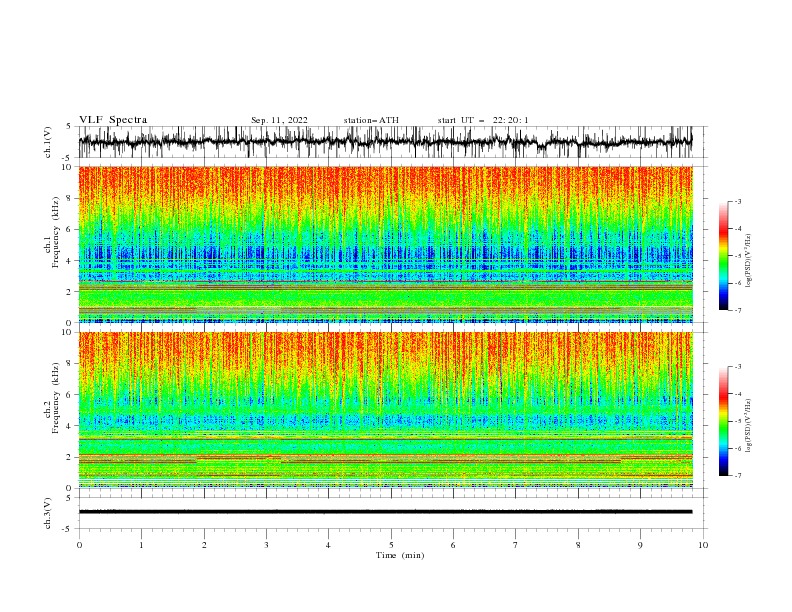
Task: Click the ch.1 voltage waveform trace
Action: (385, 142)
